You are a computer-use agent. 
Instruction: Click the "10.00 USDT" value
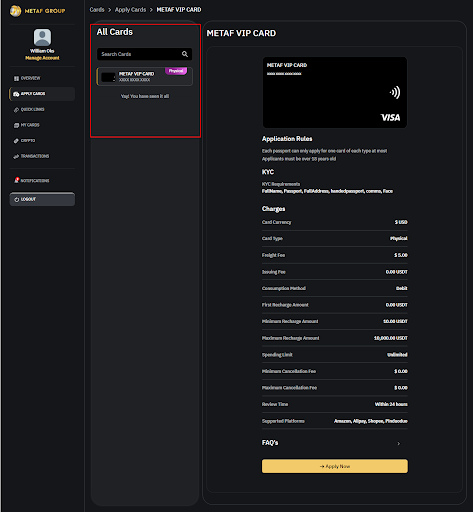coord(395,321)
